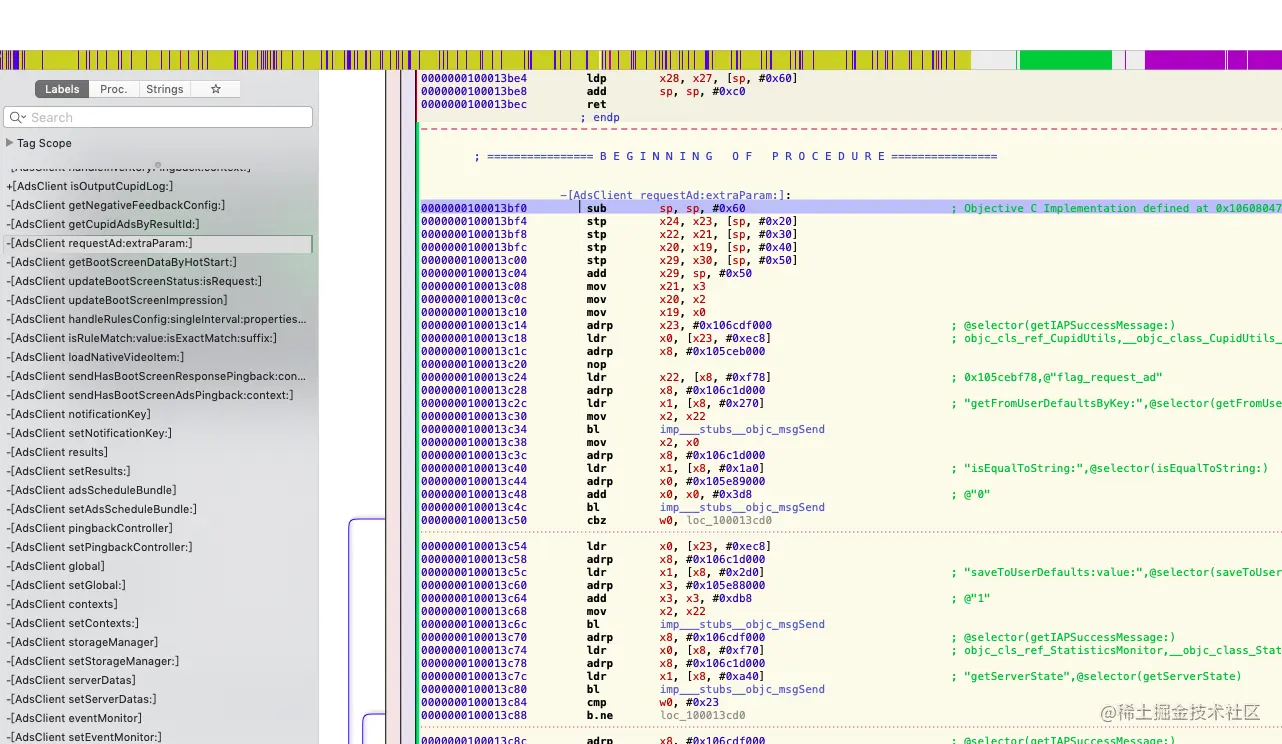Jump to large green segment in navigation bar
This screenshot has height=744, width=1282.
[x=1065, y=60]
